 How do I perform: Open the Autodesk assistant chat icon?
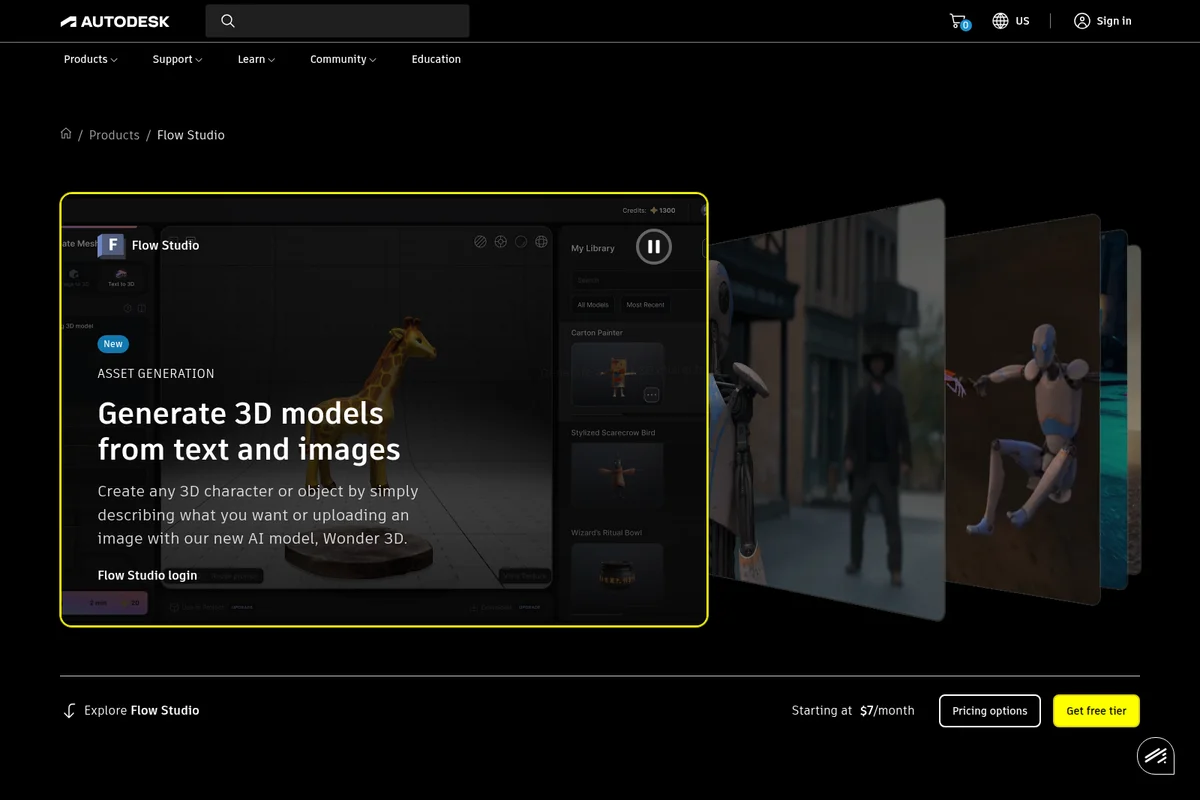coord(1156,756)
